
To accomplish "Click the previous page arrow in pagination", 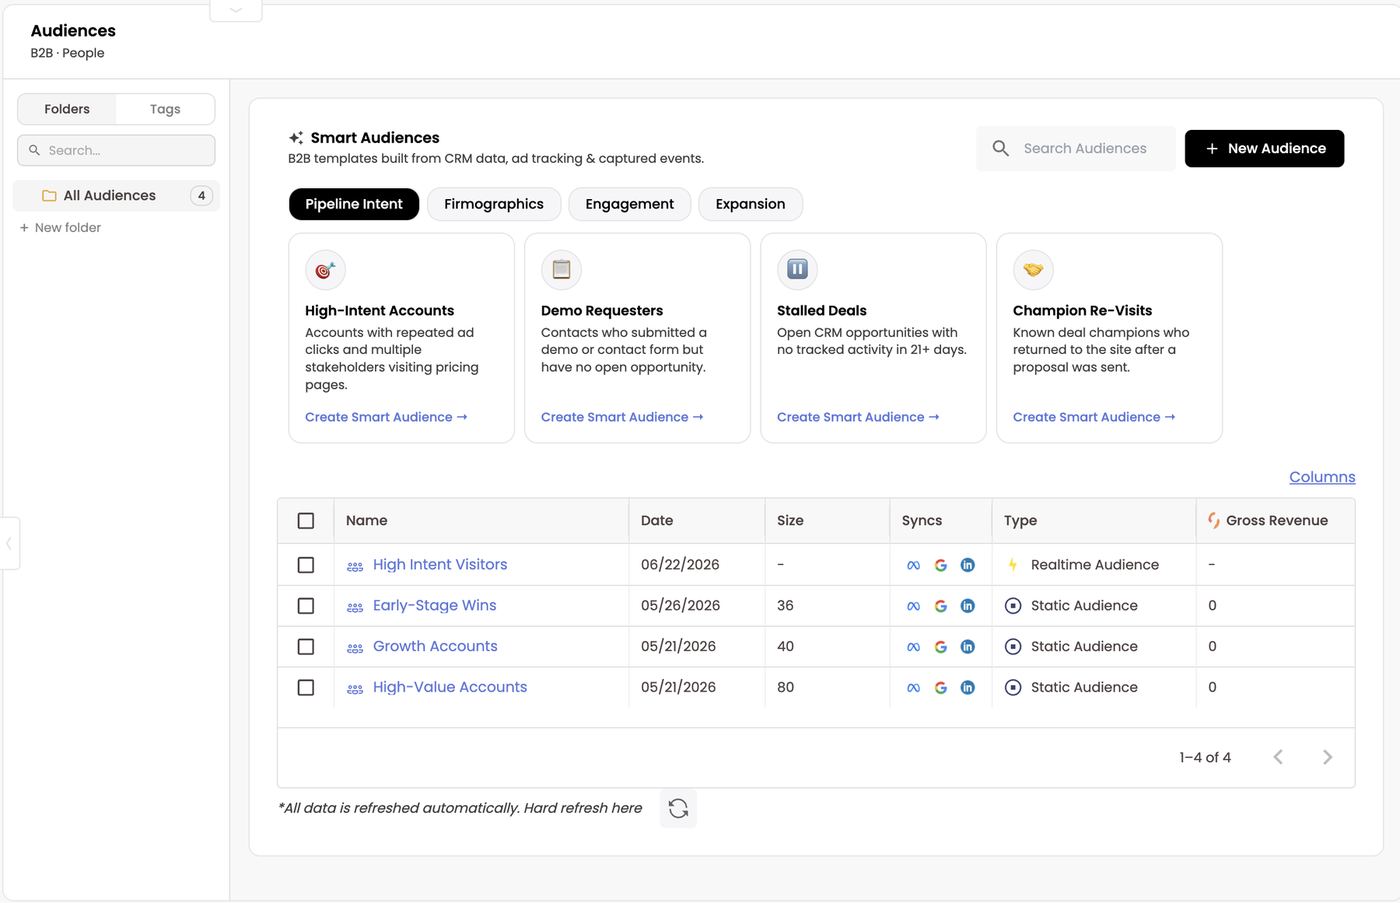I will [1278, 757].
